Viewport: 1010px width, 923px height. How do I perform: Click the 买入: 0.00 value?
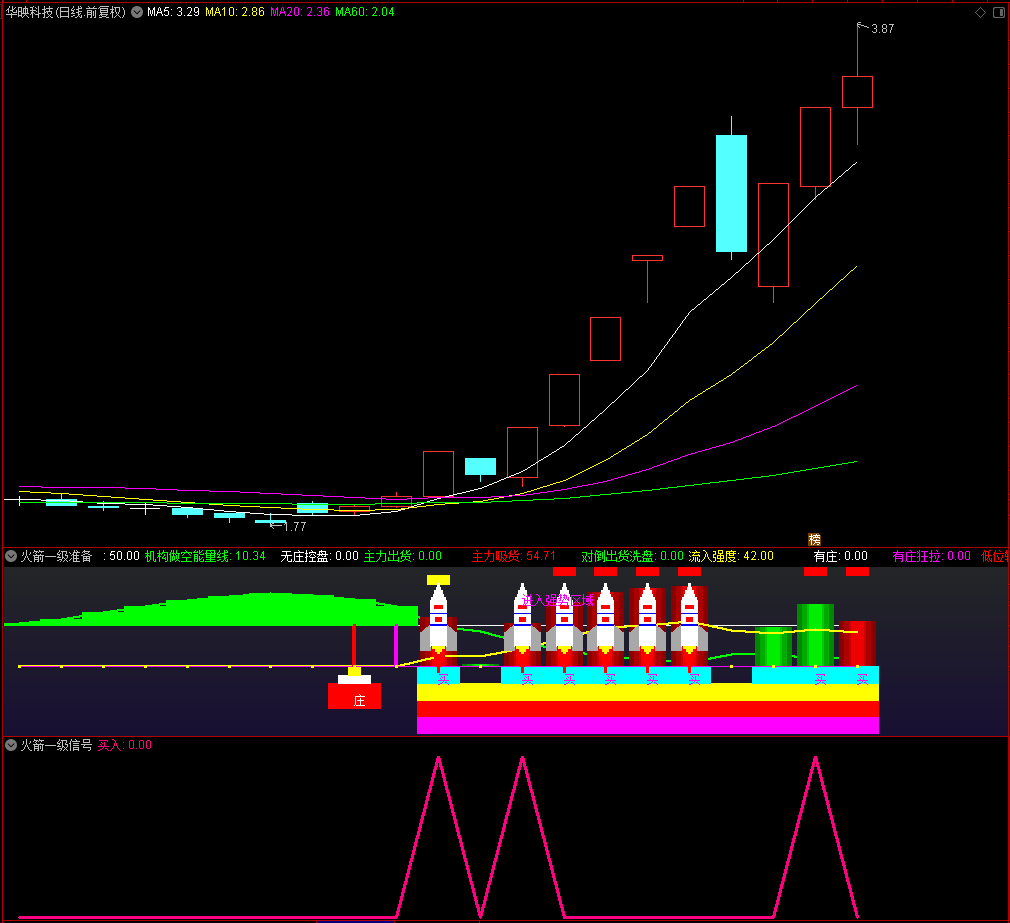[125, 745]
